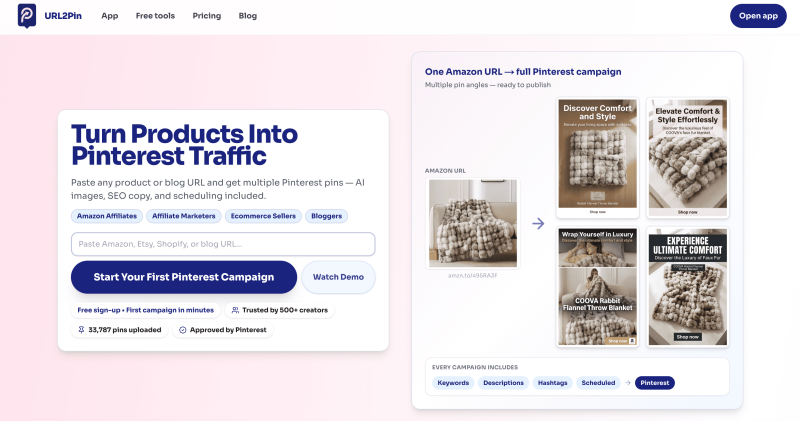This screenshot has height=421, width=800.
Task: Select the Ecommerce Sellers tag
Action: (263, 216)
